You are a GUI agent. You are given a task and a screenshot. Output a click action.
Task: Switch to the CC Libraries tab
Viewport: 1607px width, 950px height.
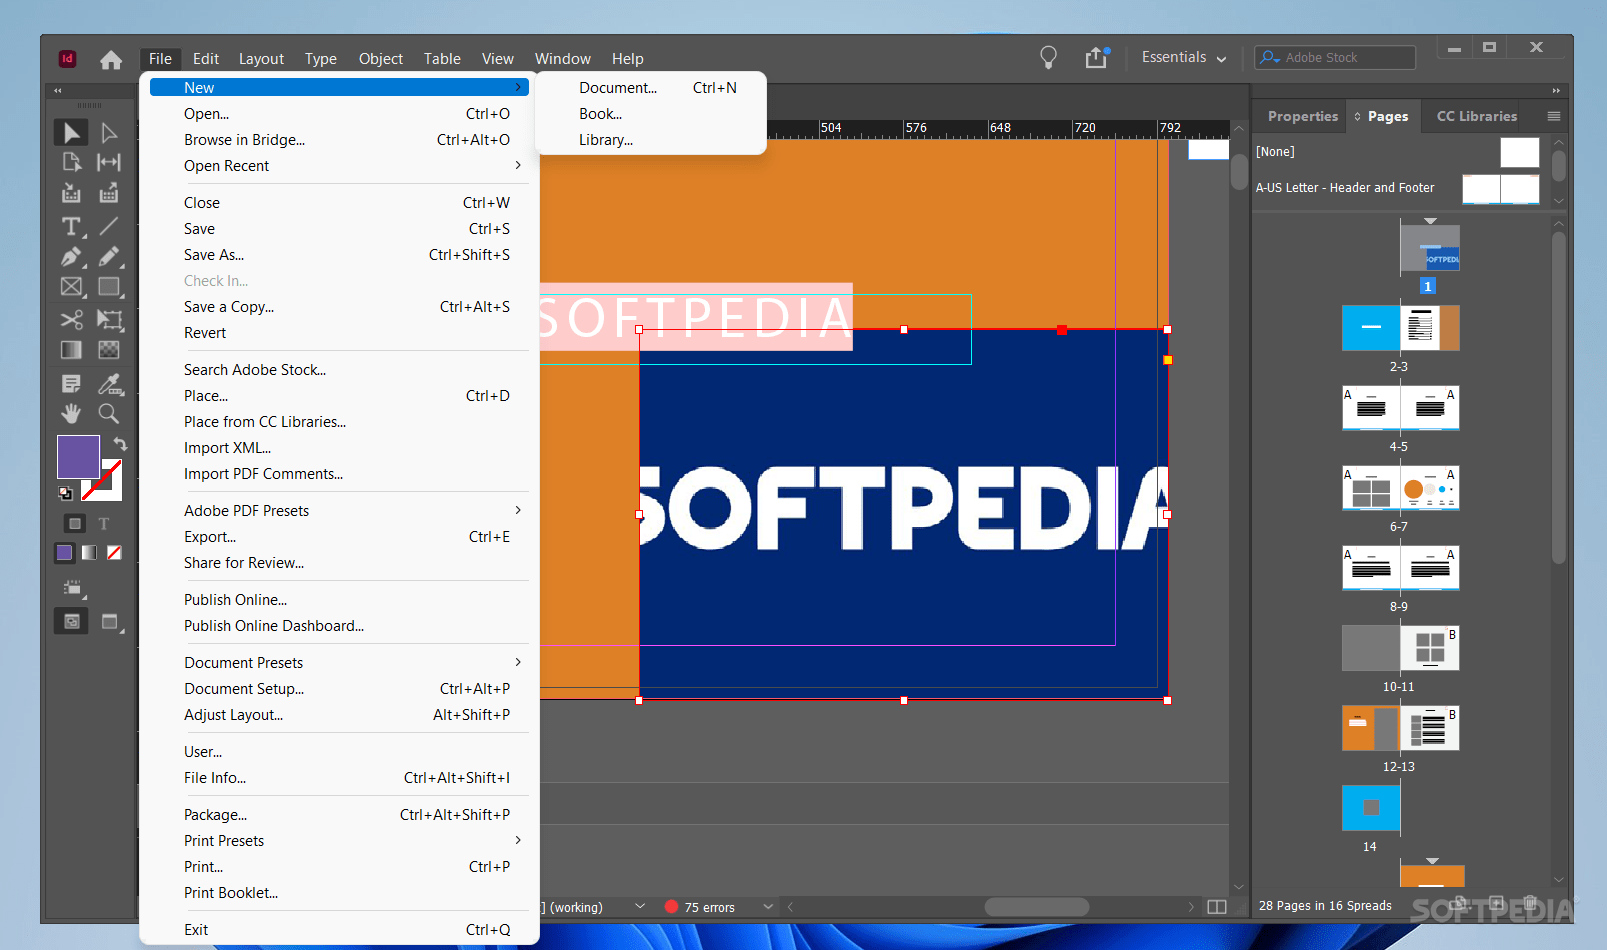(1477, 117)
